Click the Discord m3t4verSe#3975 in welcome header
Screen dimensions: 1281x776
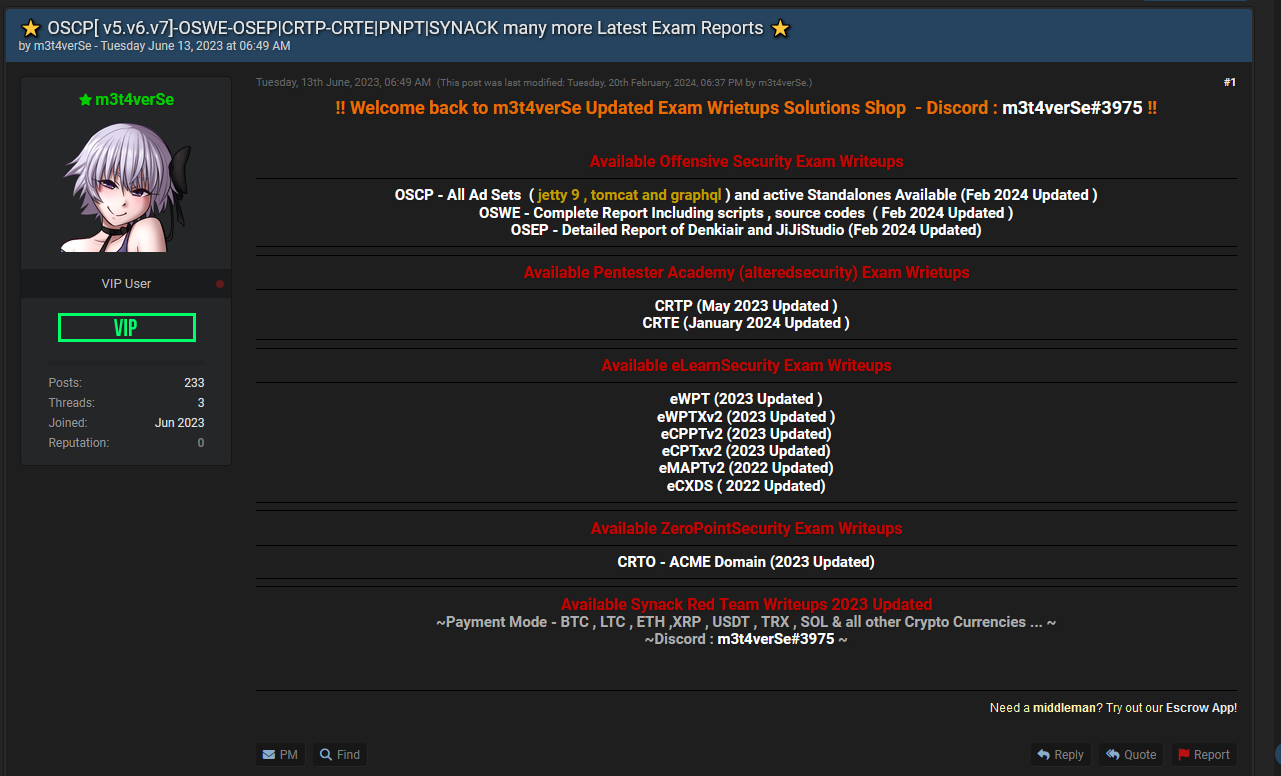pyautogui.click(x=1072, y=108)
